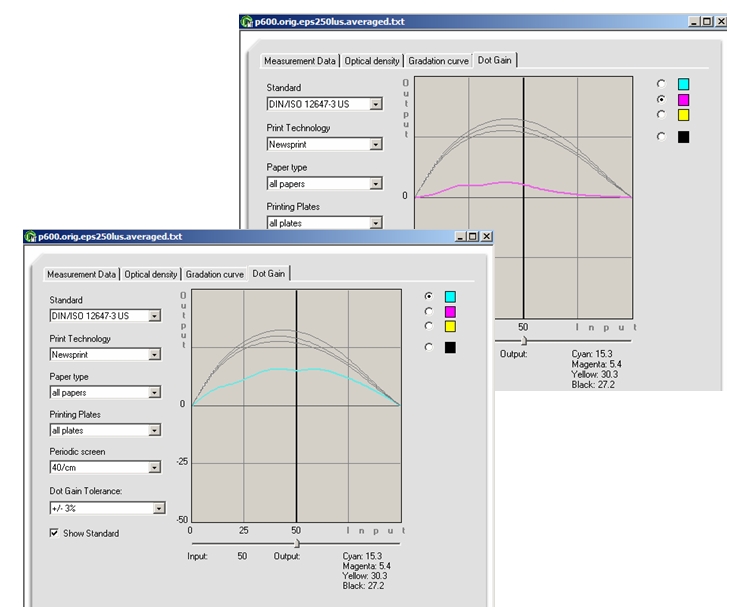
Task: Click the cyan dot gain curve in front graph
Action: [x=296, y=370]
